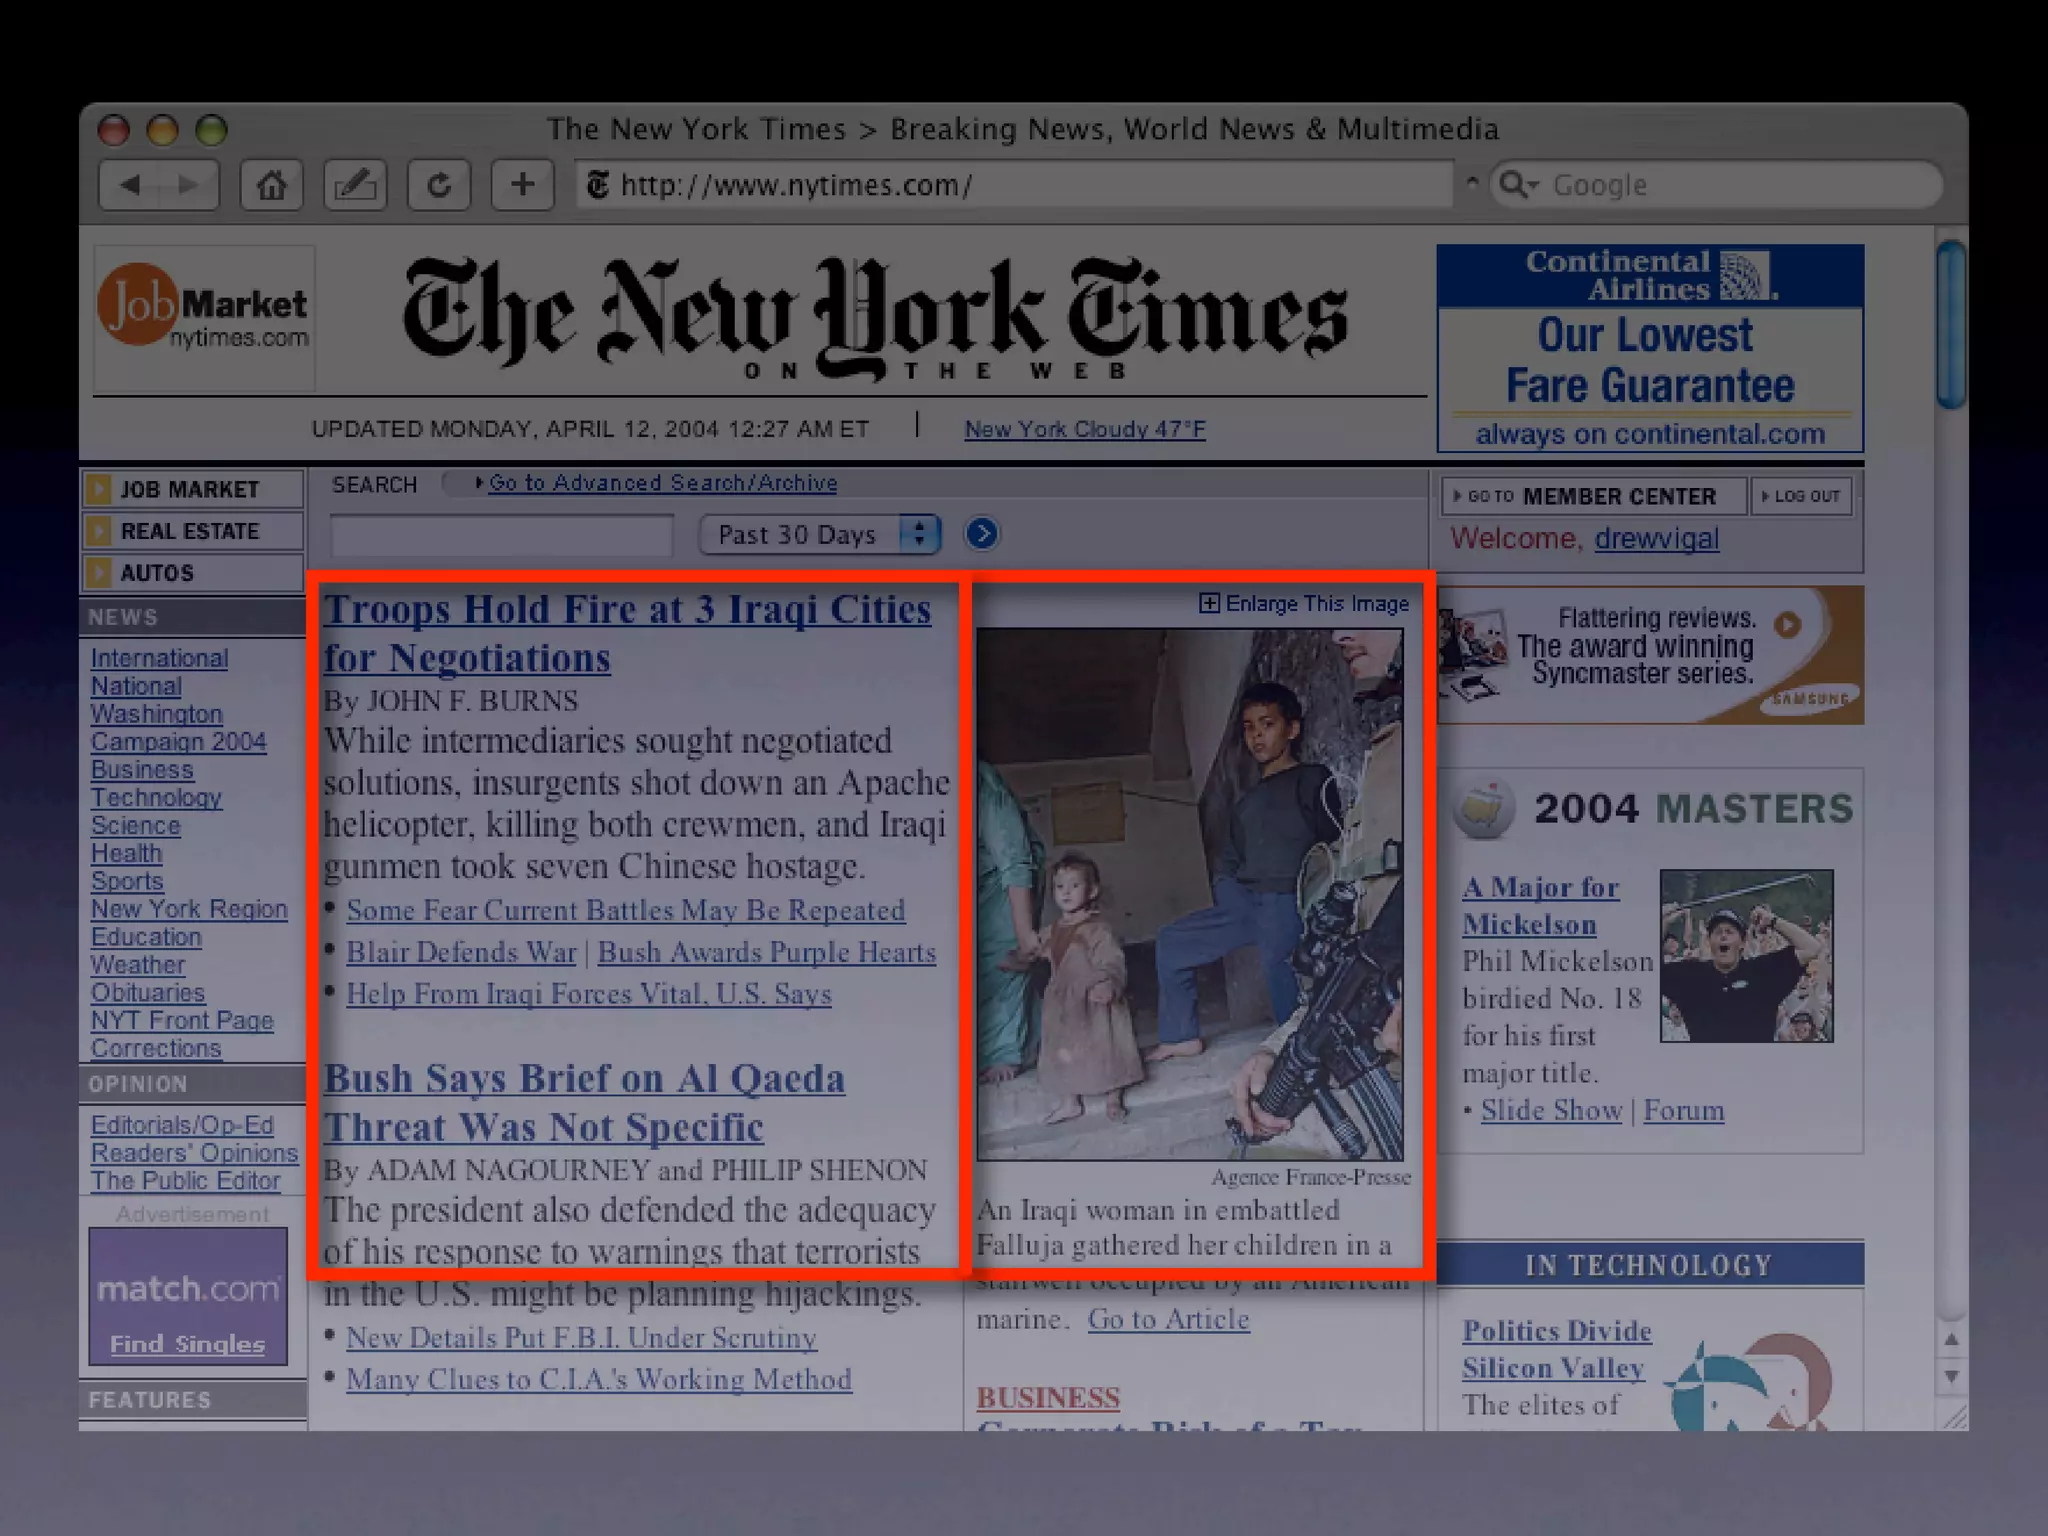
Task: Click the Enlarge This Image plus icon
Action: pos(1209,603)
